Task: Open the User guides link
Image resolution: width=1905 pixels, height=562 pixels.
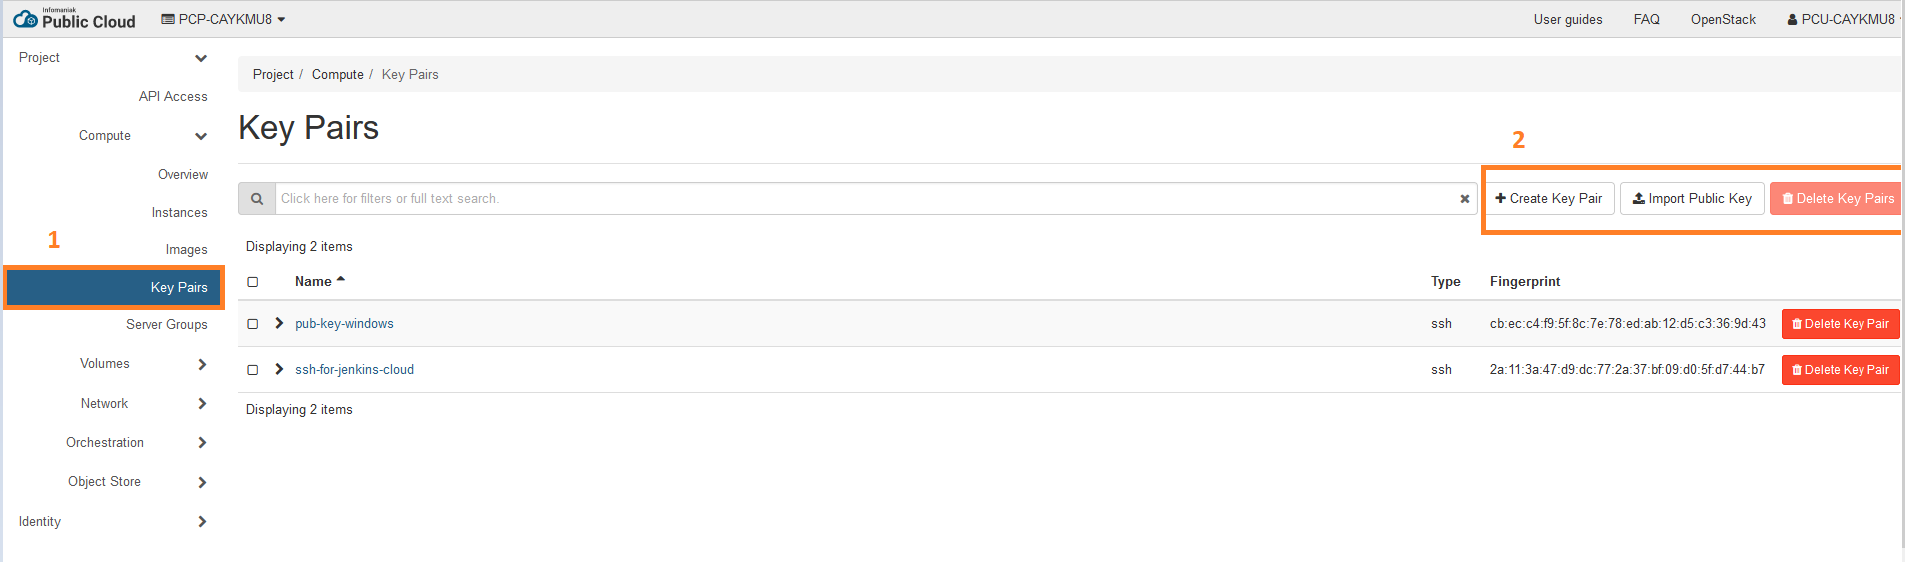Action: point(1567,19)
